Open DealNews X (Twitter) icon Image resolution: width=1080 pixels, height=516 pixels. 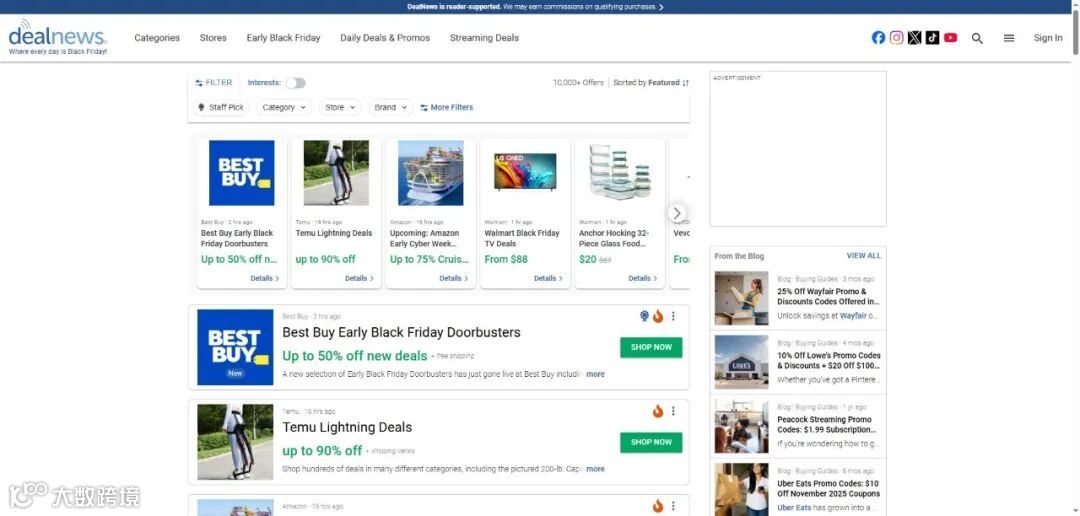point(914,38)
